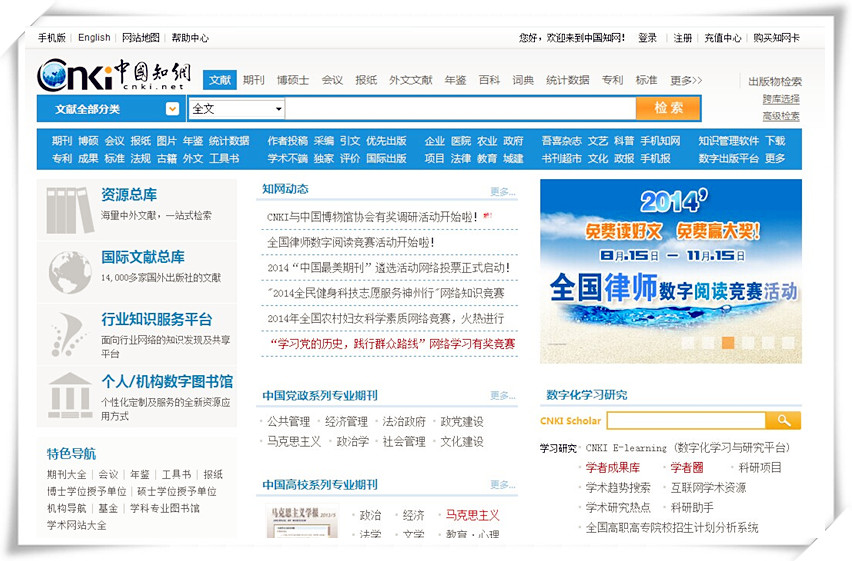Select the highlighted orange banner slide indicator
Image resolution: width=852 pixels, height=561 pixels.
click(x=728, y=342)
